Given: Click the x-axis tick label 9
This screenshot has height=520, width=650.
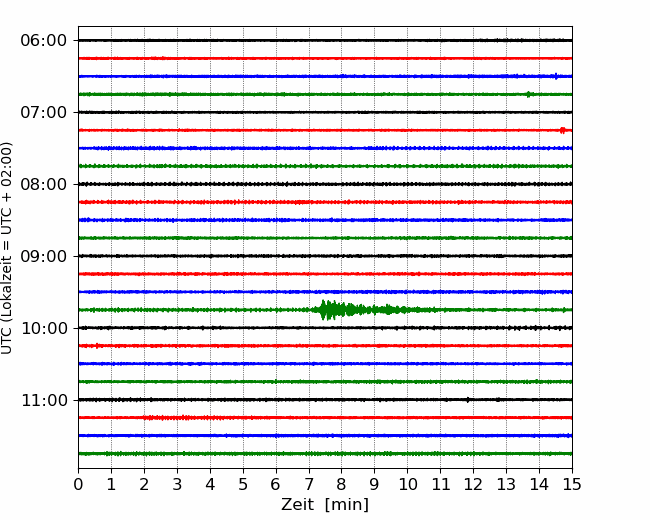Looking at the screenshot, I should (375, 484).
